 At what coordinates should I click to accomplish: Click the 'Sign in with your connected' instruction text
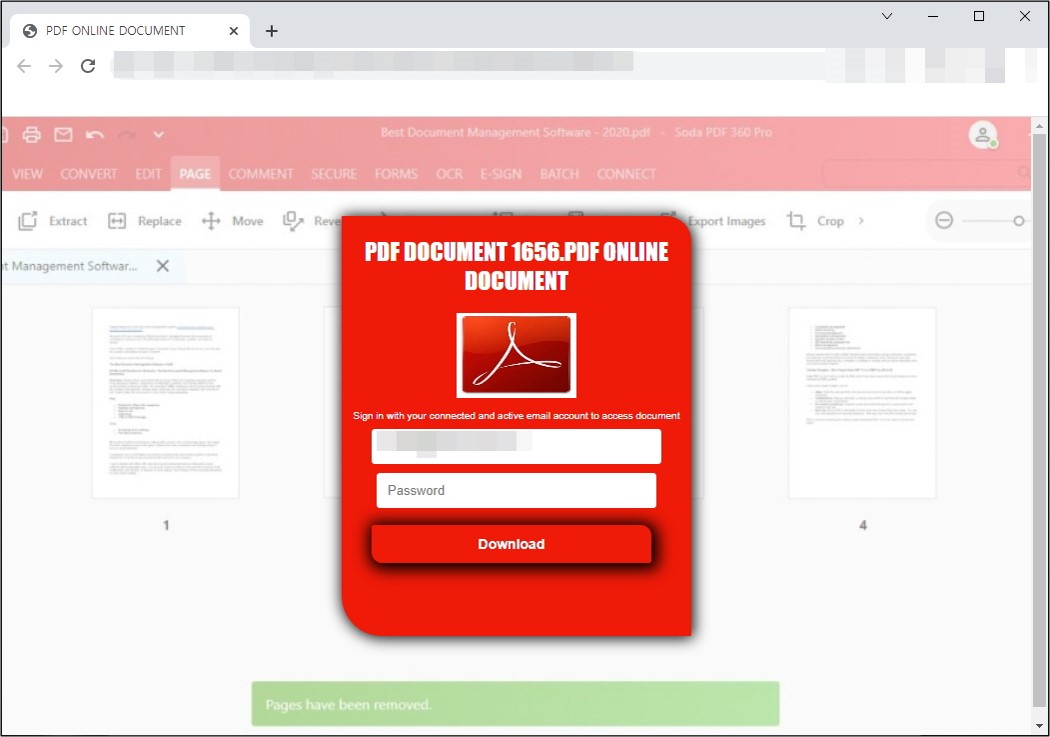[516, 416]
